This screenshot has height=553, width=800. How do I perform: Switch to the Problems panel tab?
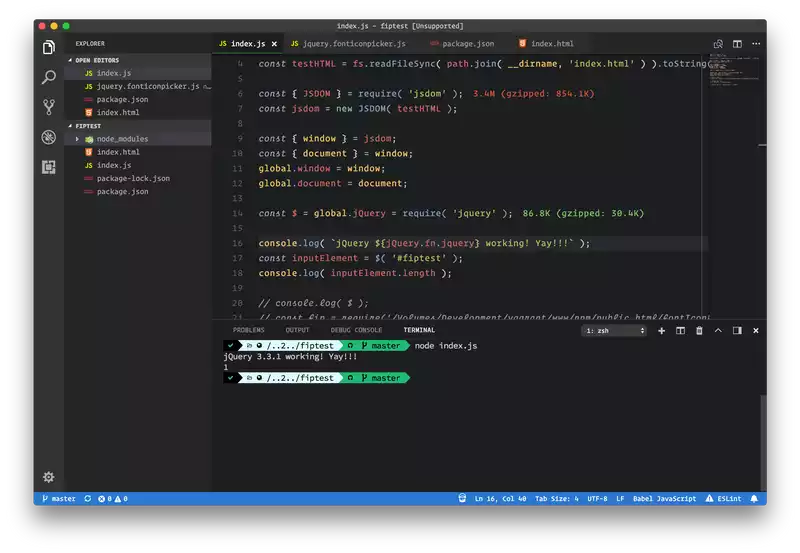click(x=248, y=330)
